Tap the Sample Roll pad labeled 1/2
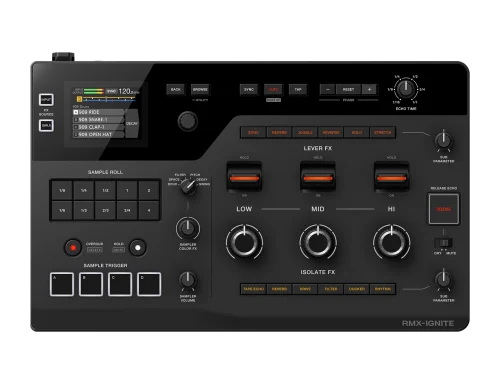The height and width of the screenshot is (383, 500). tap(105, 190)
